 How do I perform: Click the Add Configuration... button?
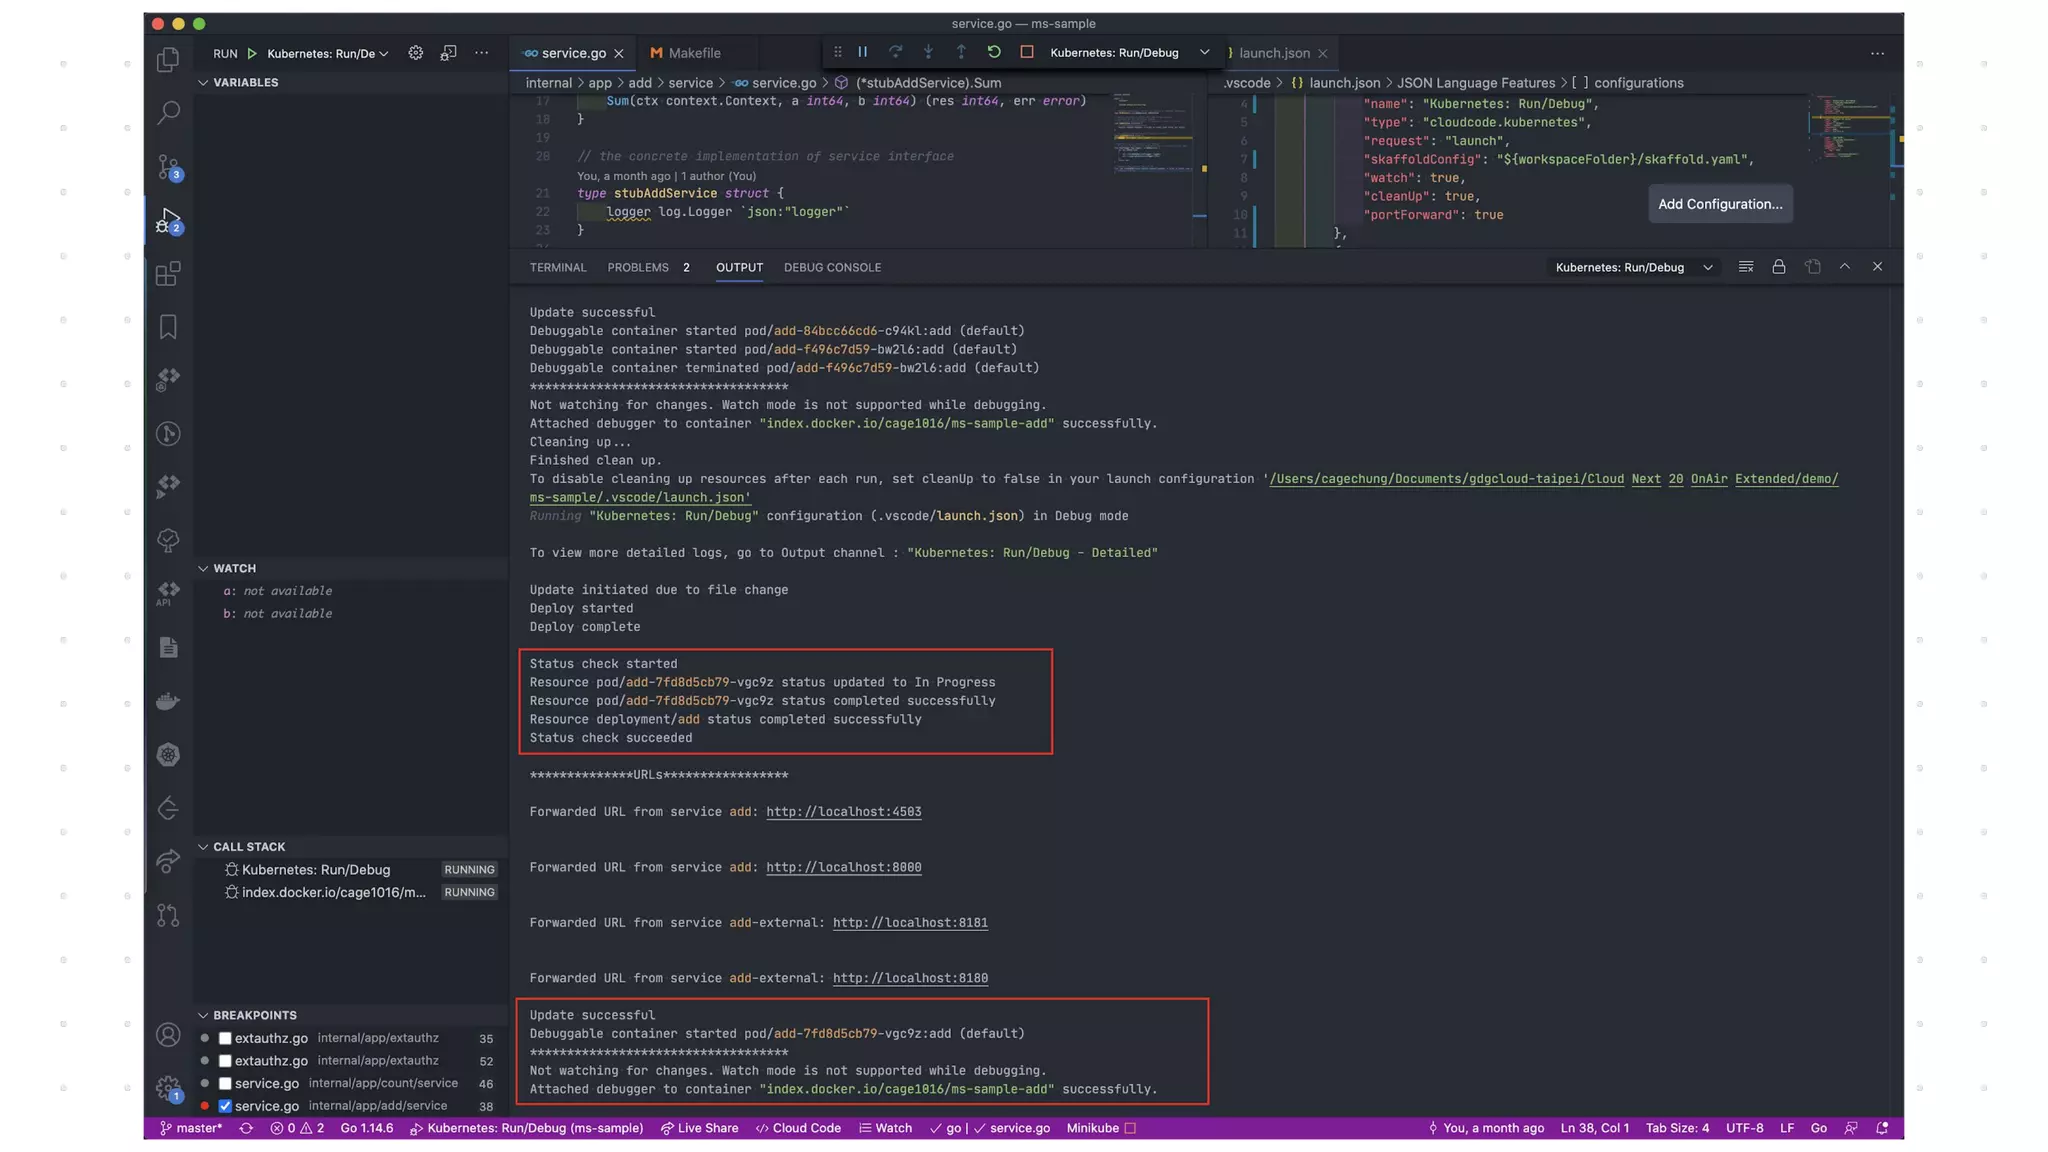point(1719,204)
